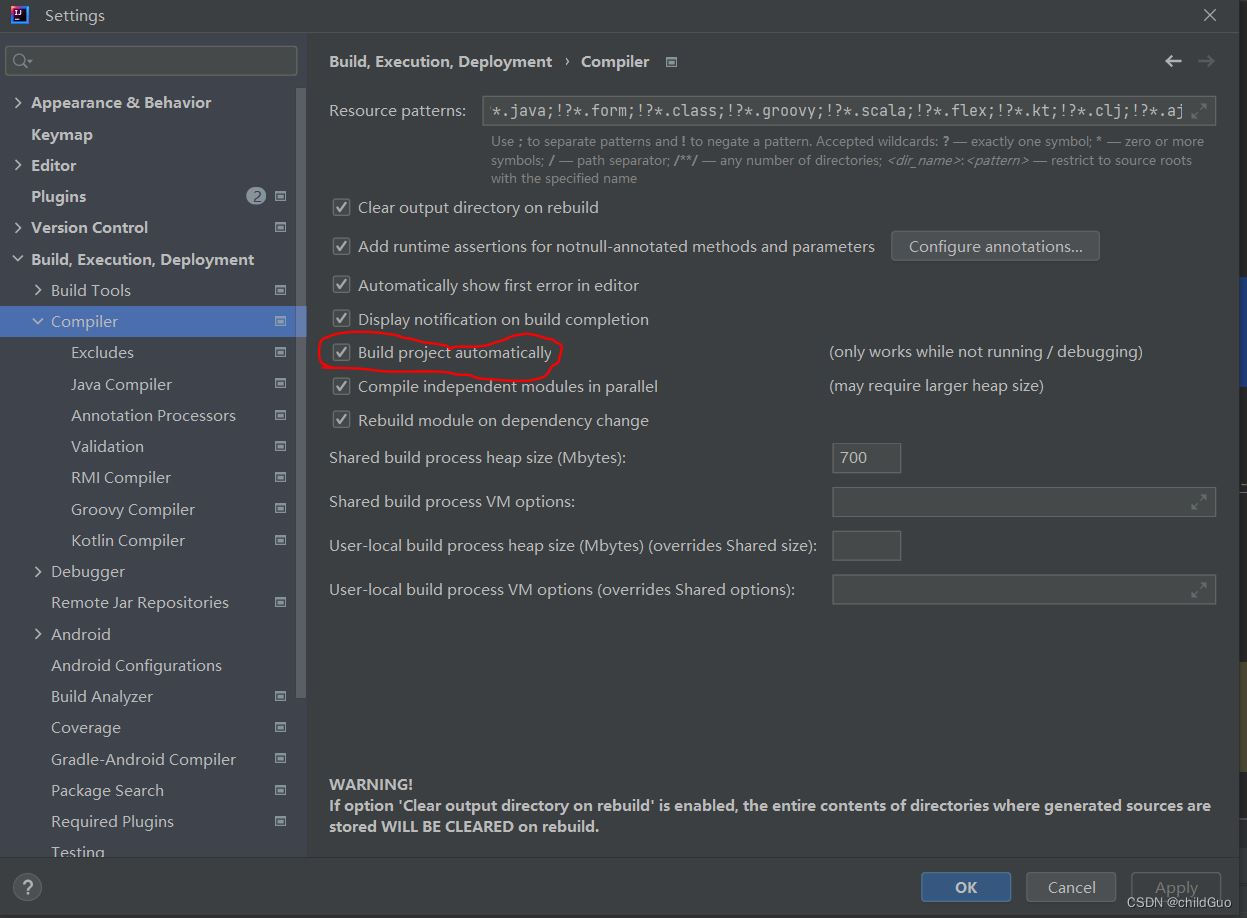Confirm settings with OK

[966, 887]
